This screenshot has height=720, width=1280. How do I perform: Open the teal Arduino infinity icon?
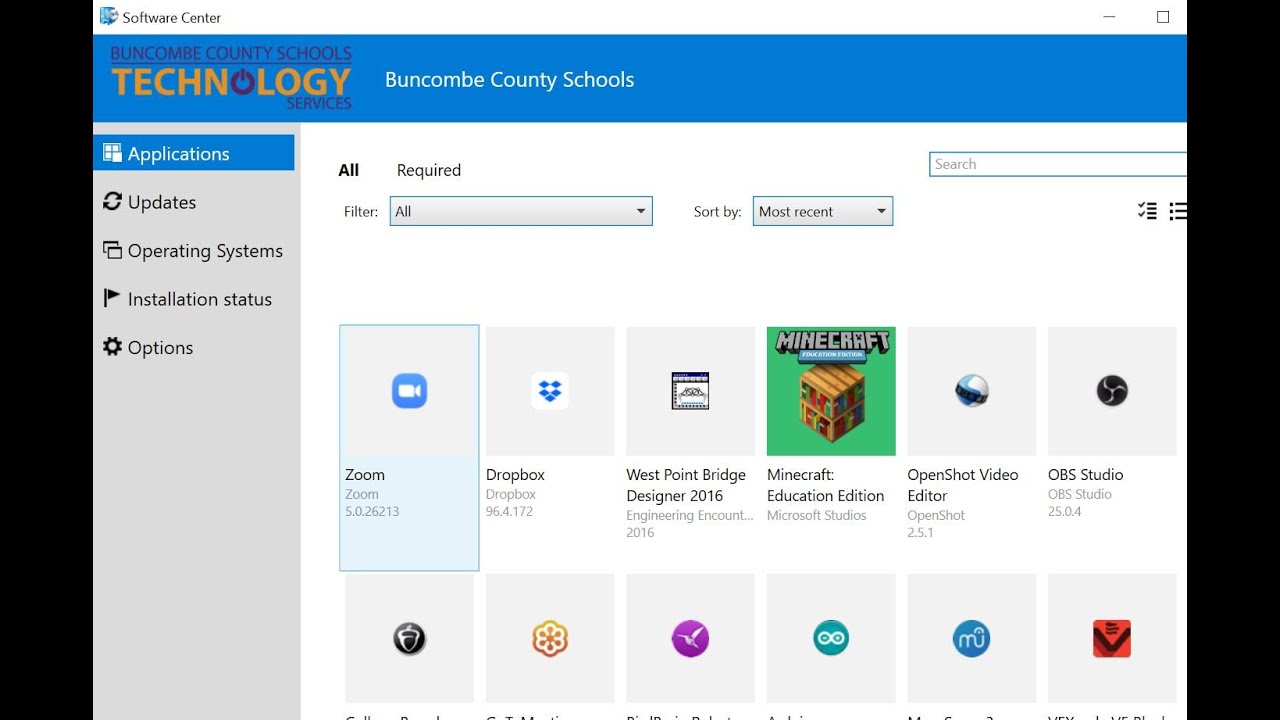tap(831, 638)
